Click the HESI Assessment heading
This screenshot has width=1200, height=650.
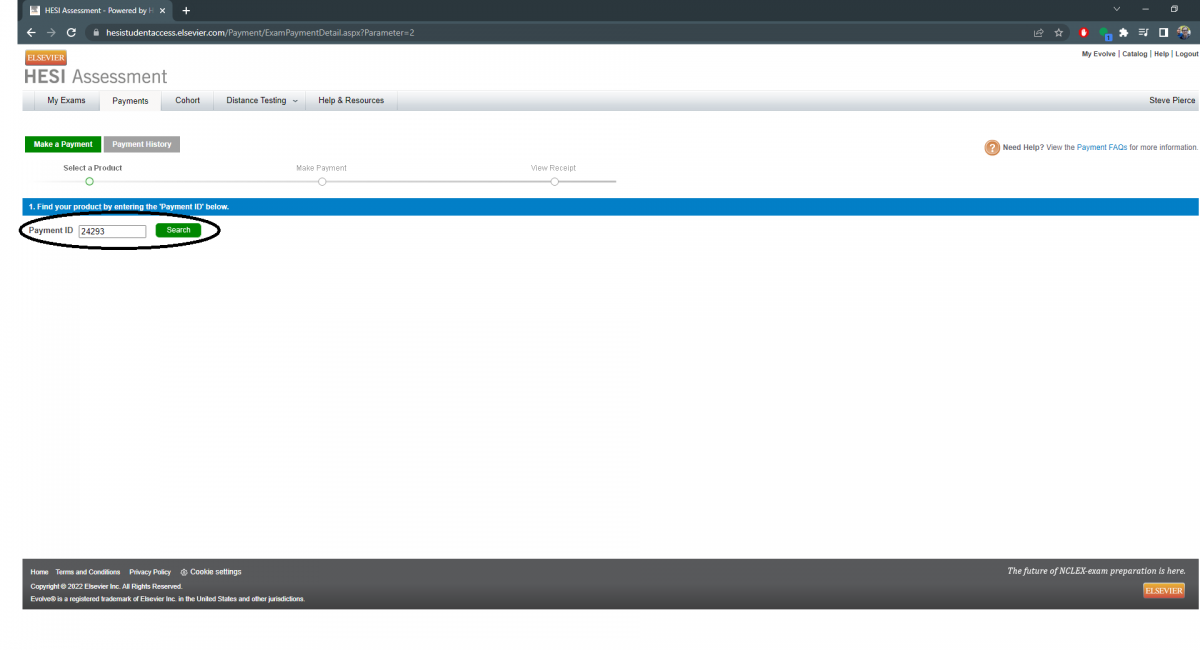coord(96,77)
